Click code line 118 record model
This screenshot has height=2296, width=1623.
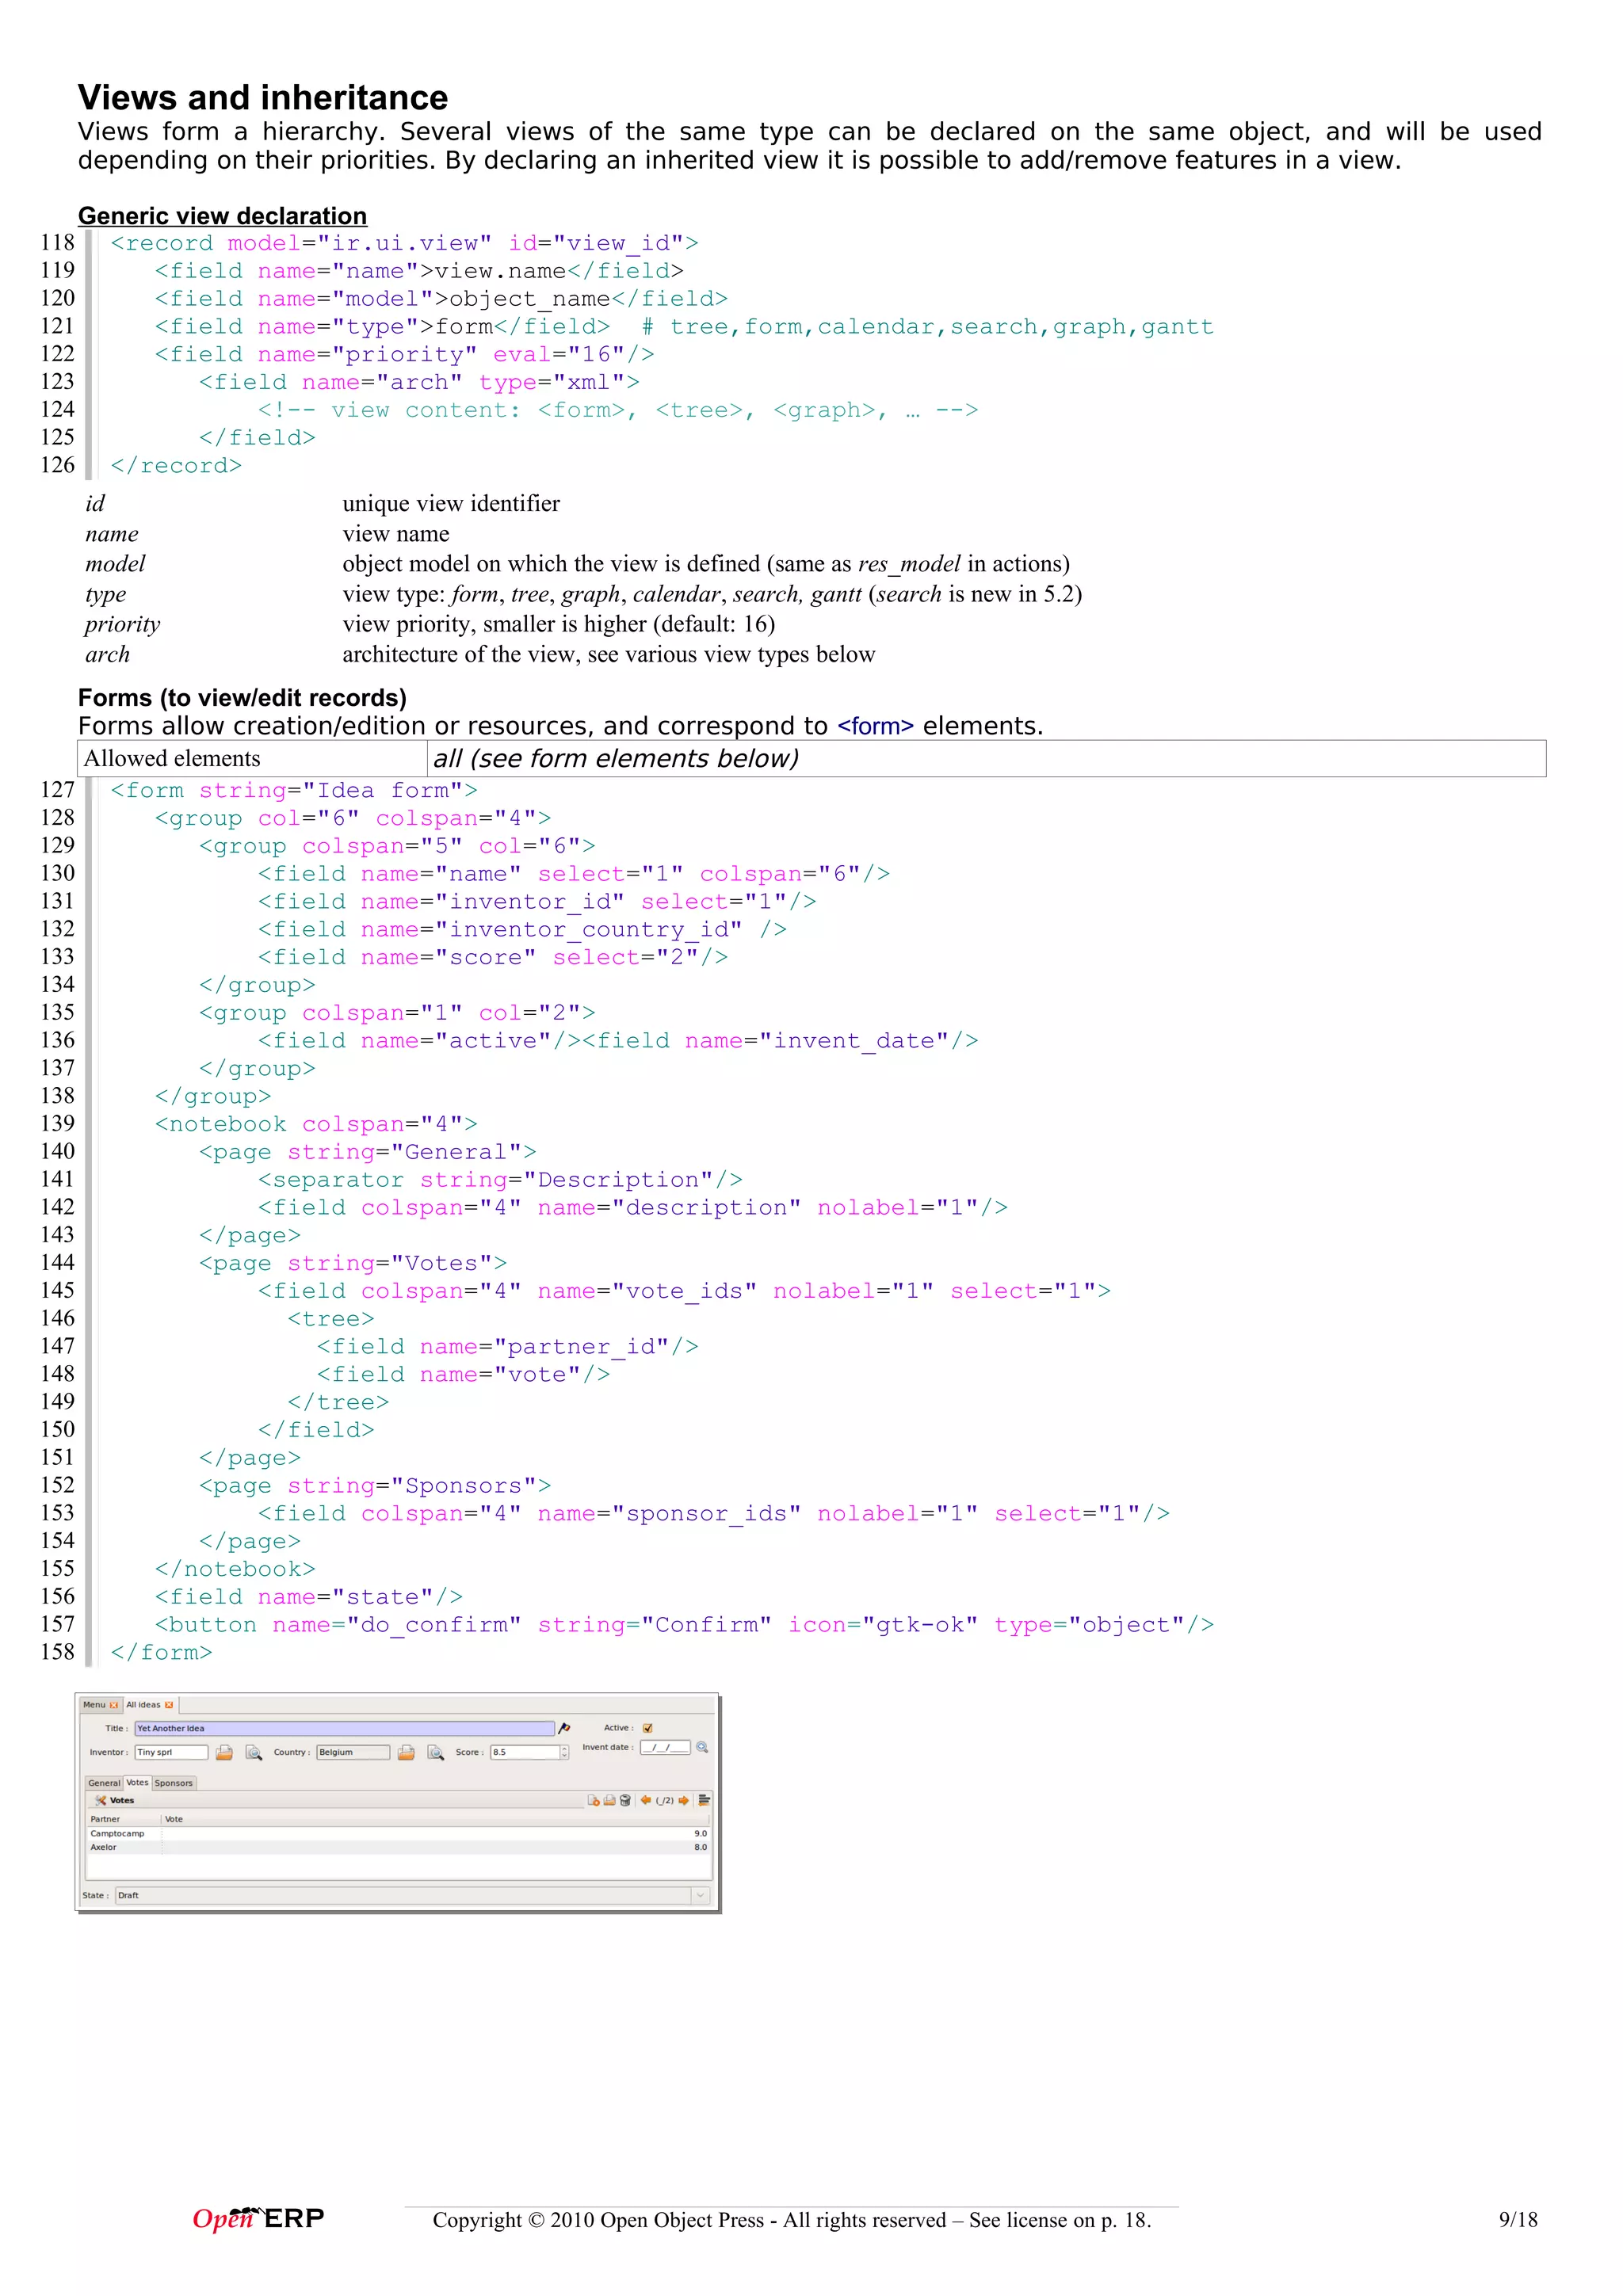[404, 243]
